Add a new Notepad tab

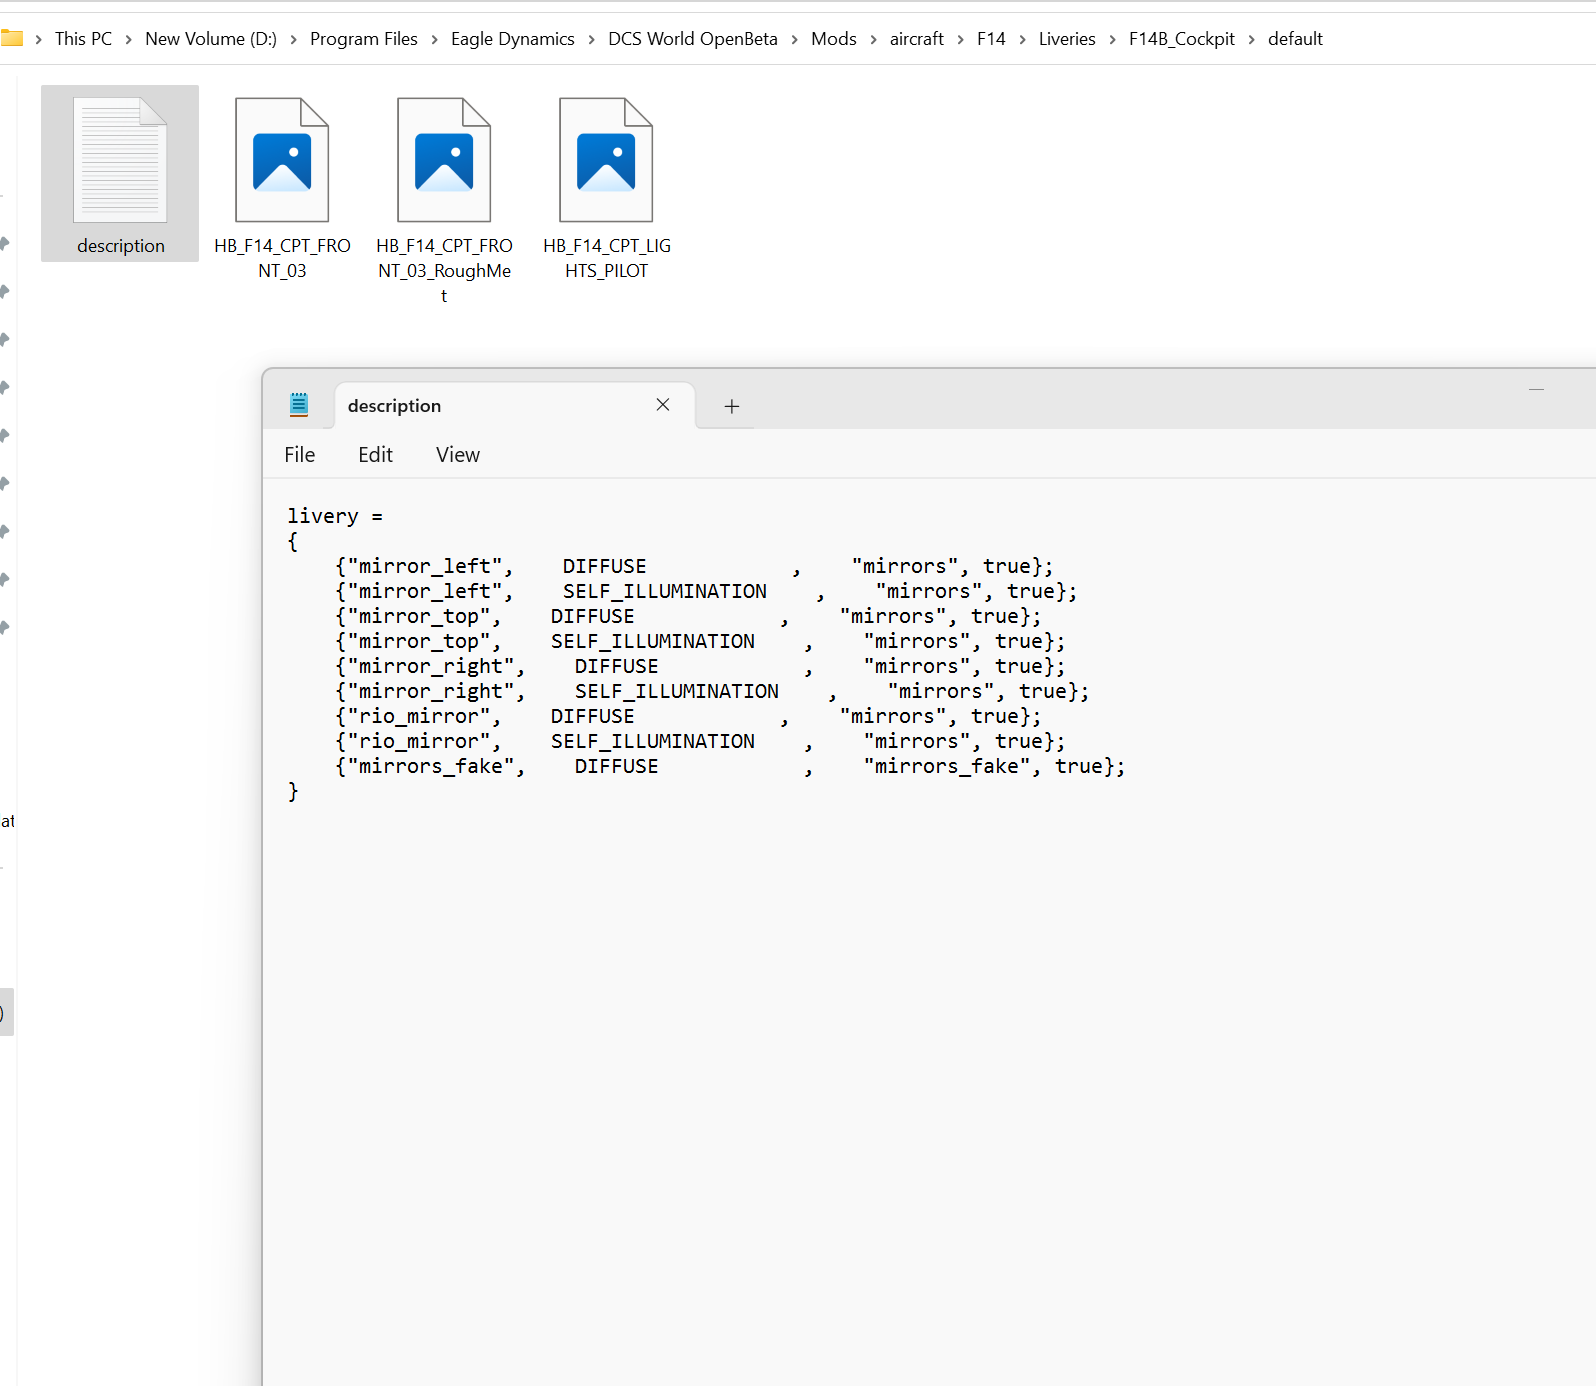[732, 406]
